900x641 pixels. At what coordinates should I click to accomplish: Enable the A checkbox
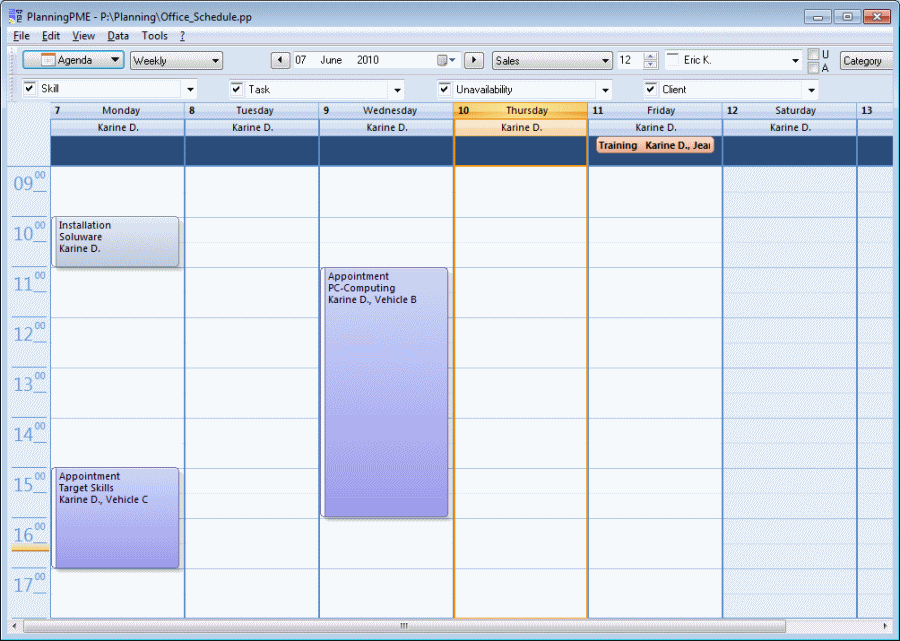click(x=813, y=68)
